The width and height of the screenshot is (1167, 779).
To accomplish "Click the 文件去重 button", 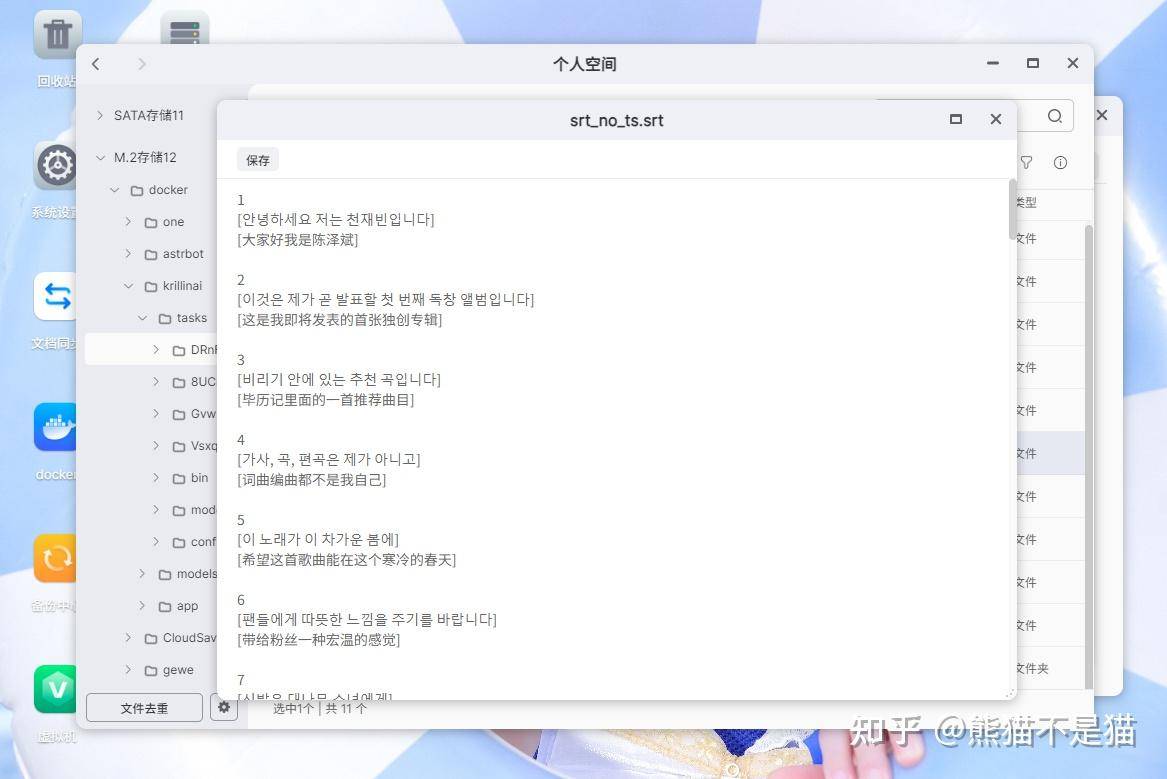I will click(x=144, y=708).
